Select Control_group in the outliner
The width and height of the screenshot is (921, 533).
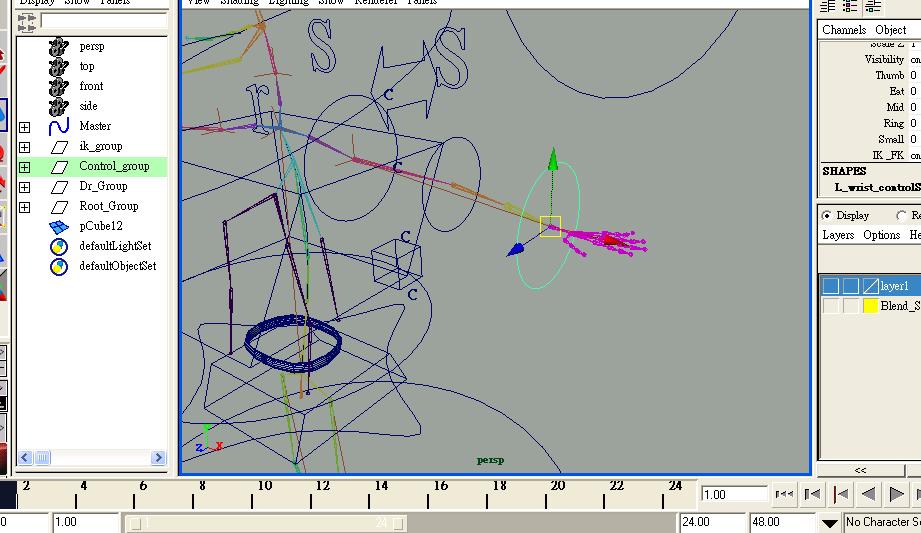click(x=114, y=166)
